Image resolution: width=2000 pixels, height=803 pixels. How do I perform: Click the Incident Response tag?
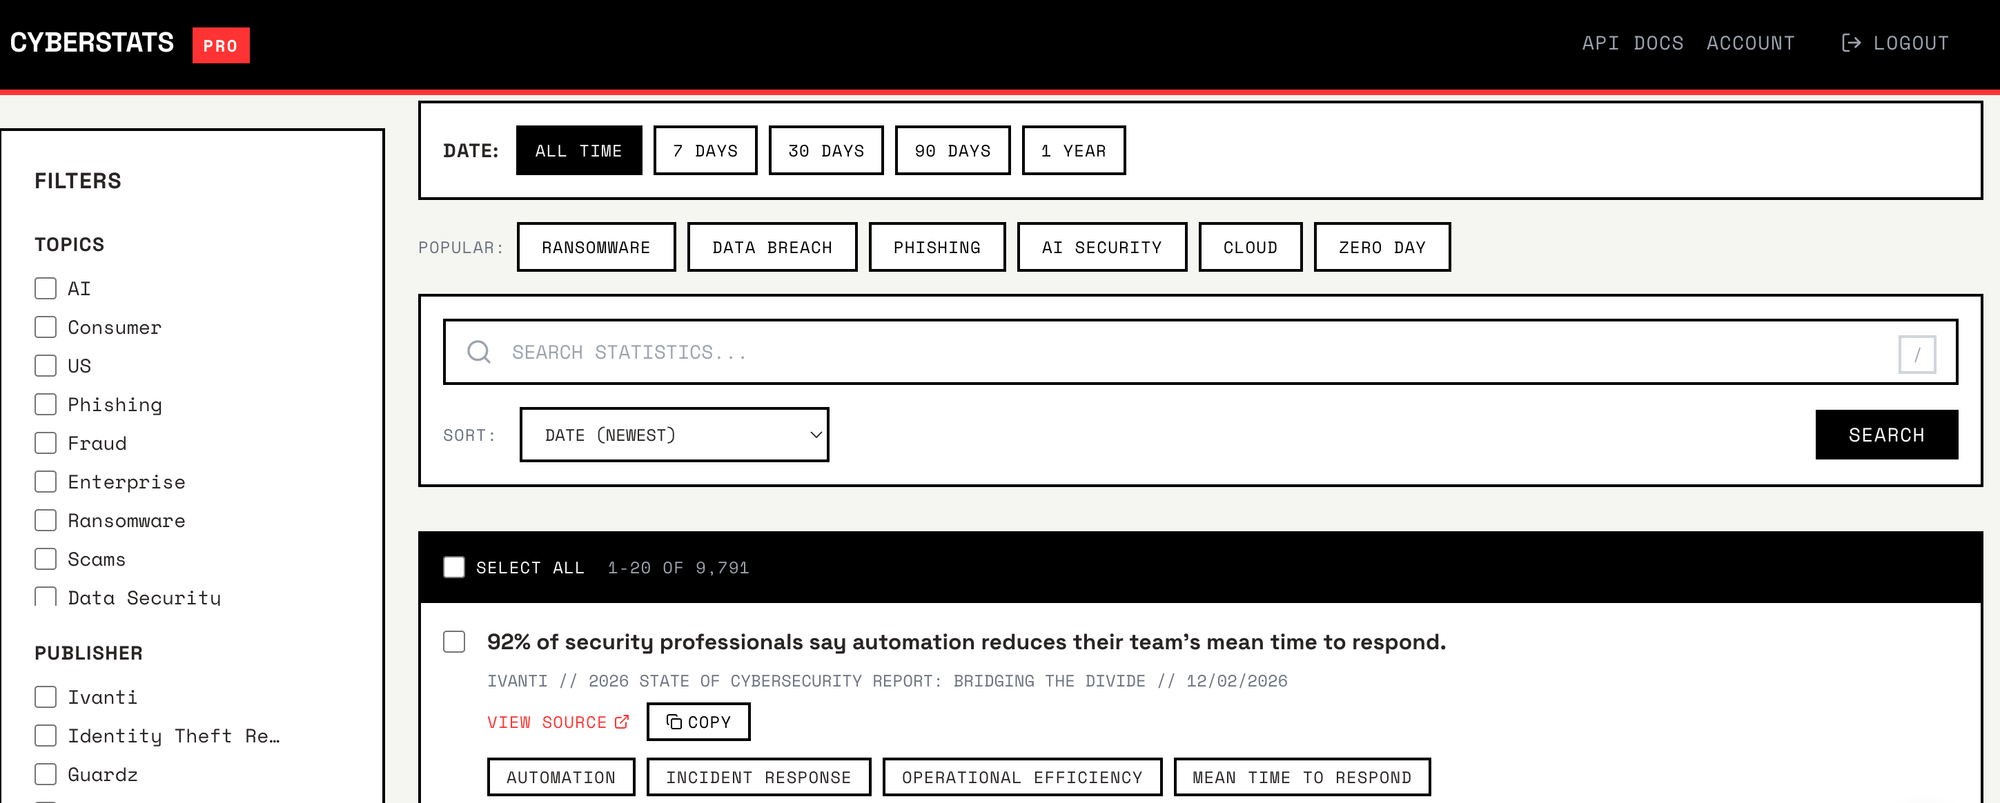pyautogui.click(x=759, y=777)
